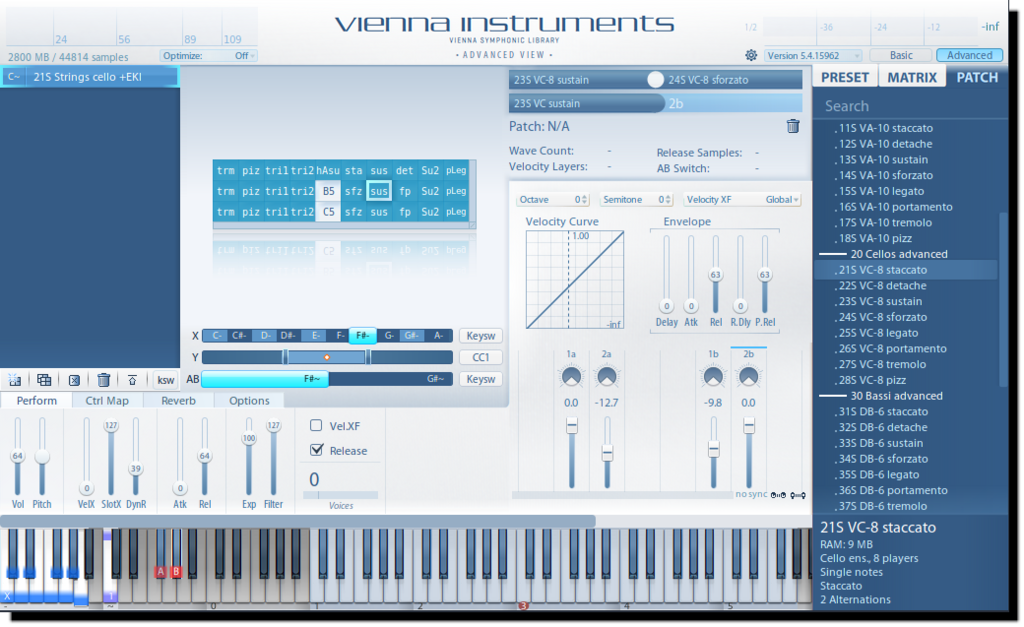Open the PRESET tab

pos(844,78)
